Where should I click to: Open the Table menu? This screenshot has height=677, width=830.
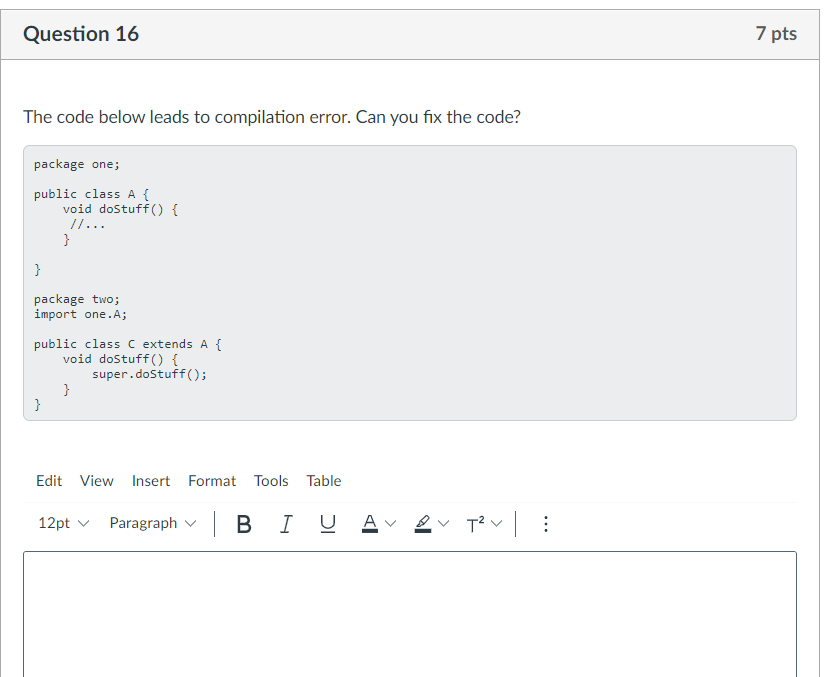323,481
